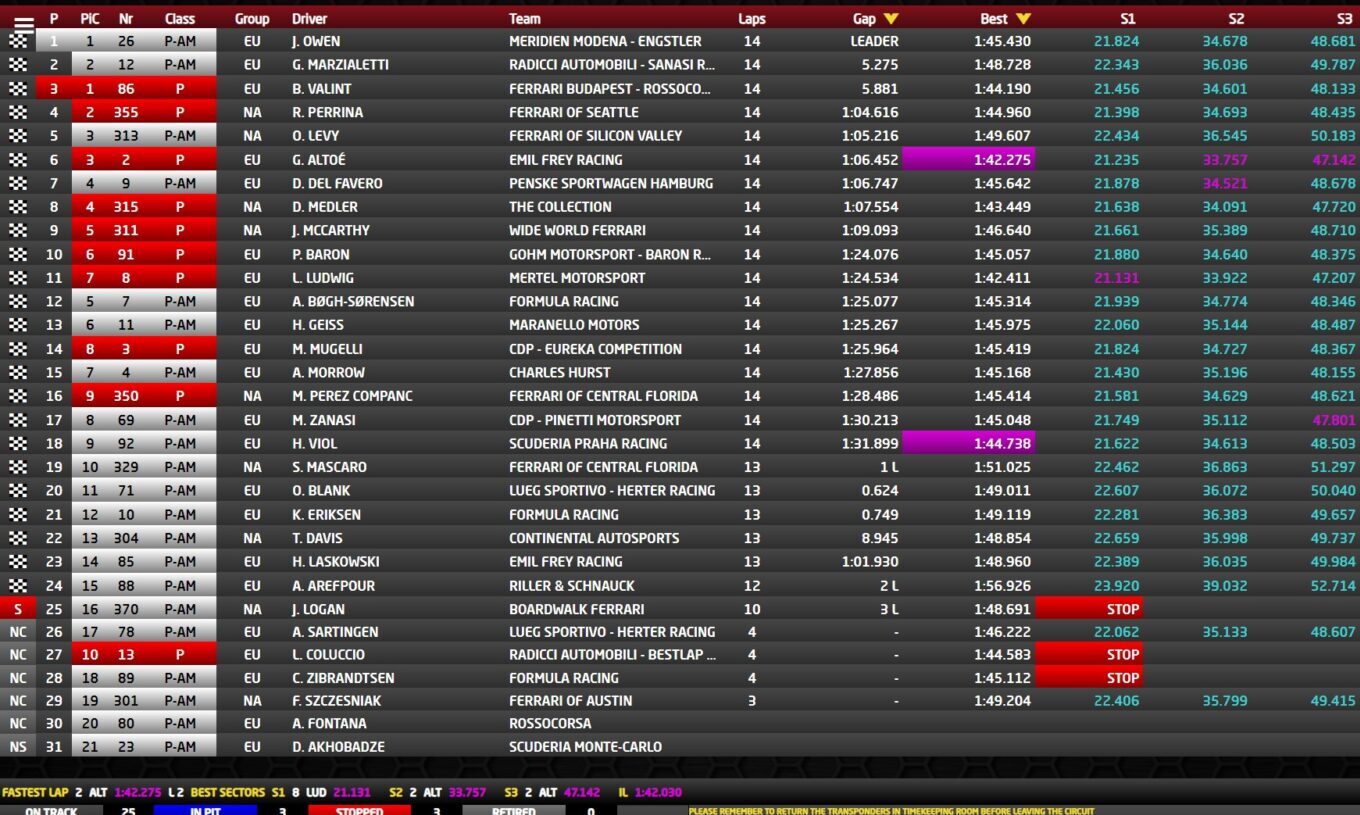Select the checkered flag for A. Morrow
The image size is (1360, 815).
[18, 372]
